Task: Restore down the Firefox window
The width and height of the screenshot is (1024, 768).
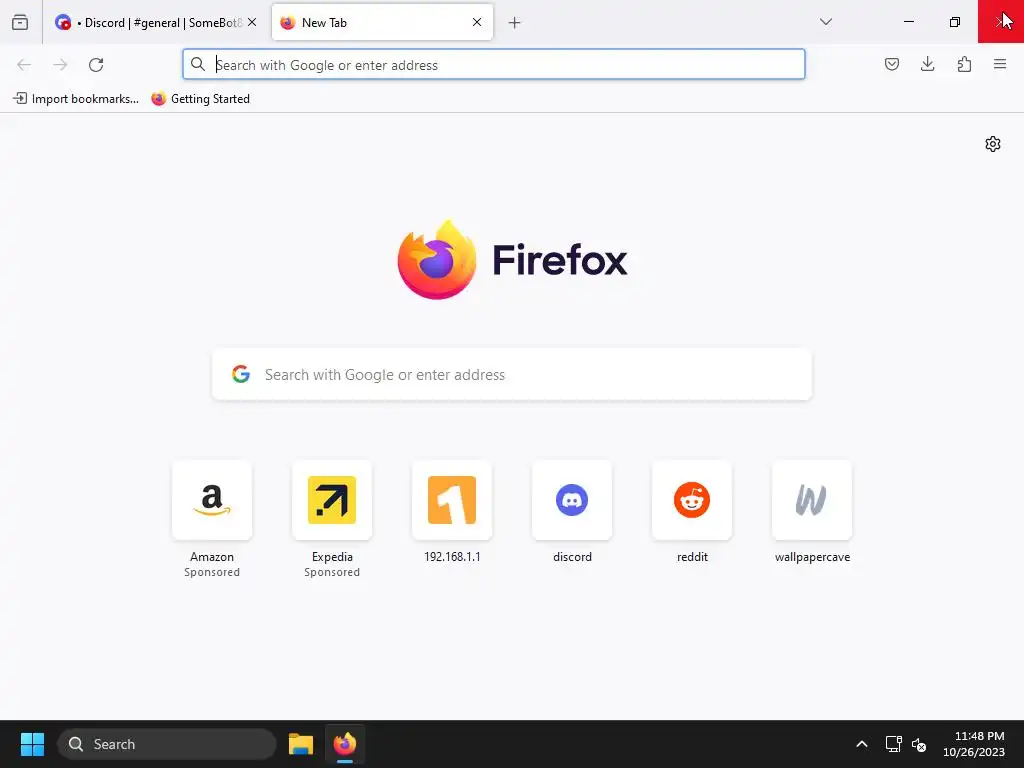Action: [x=955, y=22]
